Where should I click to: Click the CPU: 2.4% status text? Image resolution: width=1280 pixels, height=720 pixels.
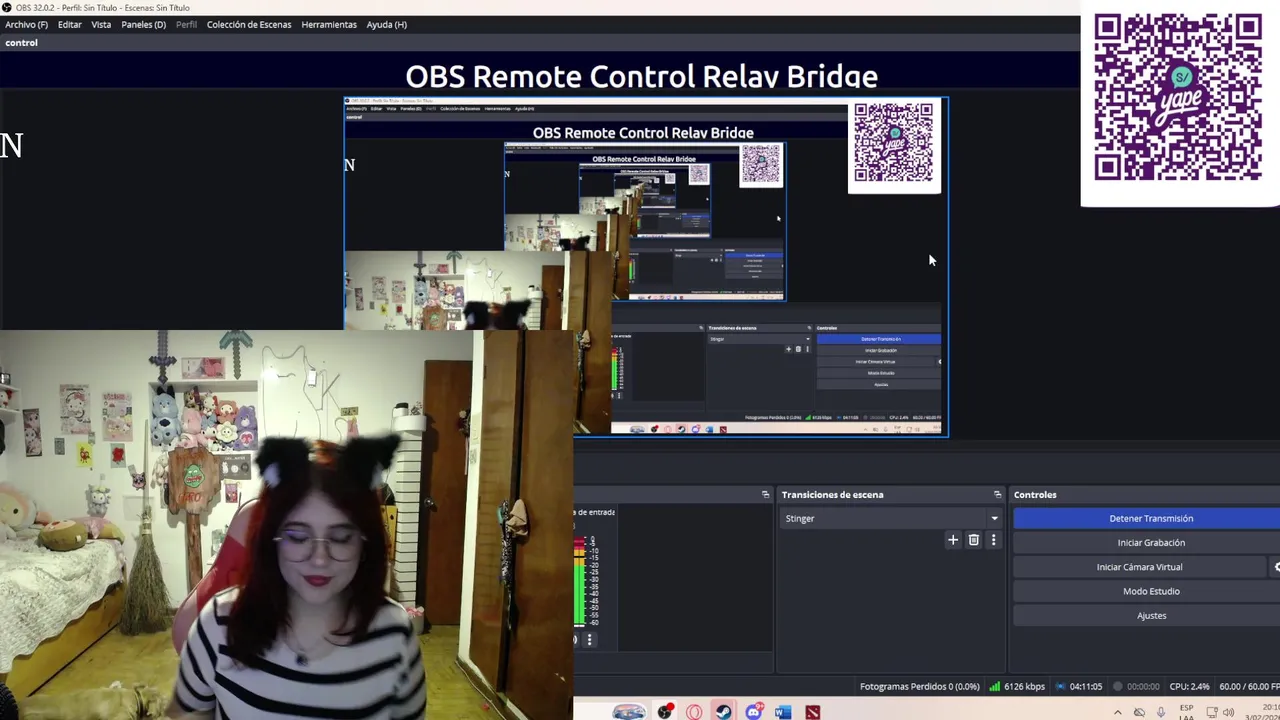point(1190,686)
